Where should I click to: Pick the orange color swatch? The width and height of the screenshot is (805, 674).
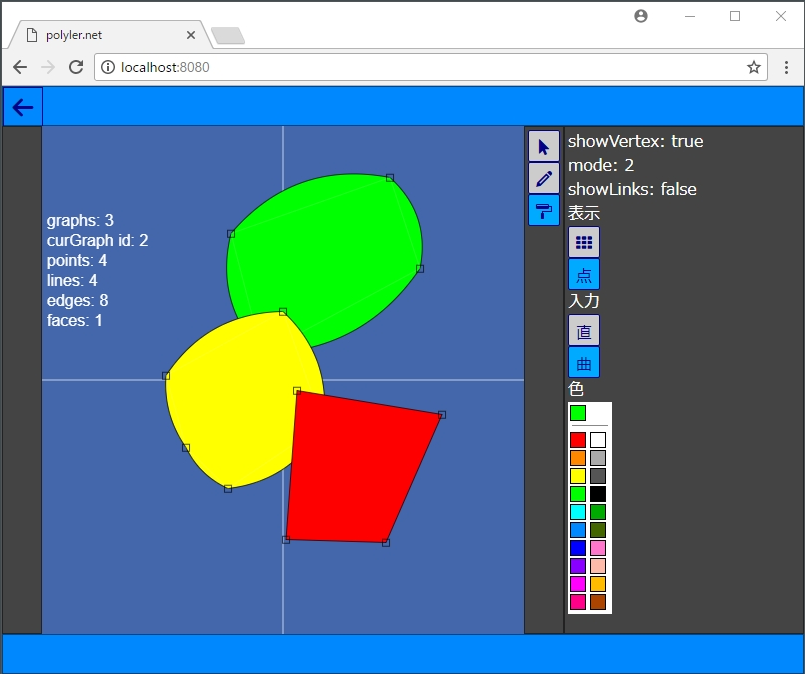click(578, 458)
